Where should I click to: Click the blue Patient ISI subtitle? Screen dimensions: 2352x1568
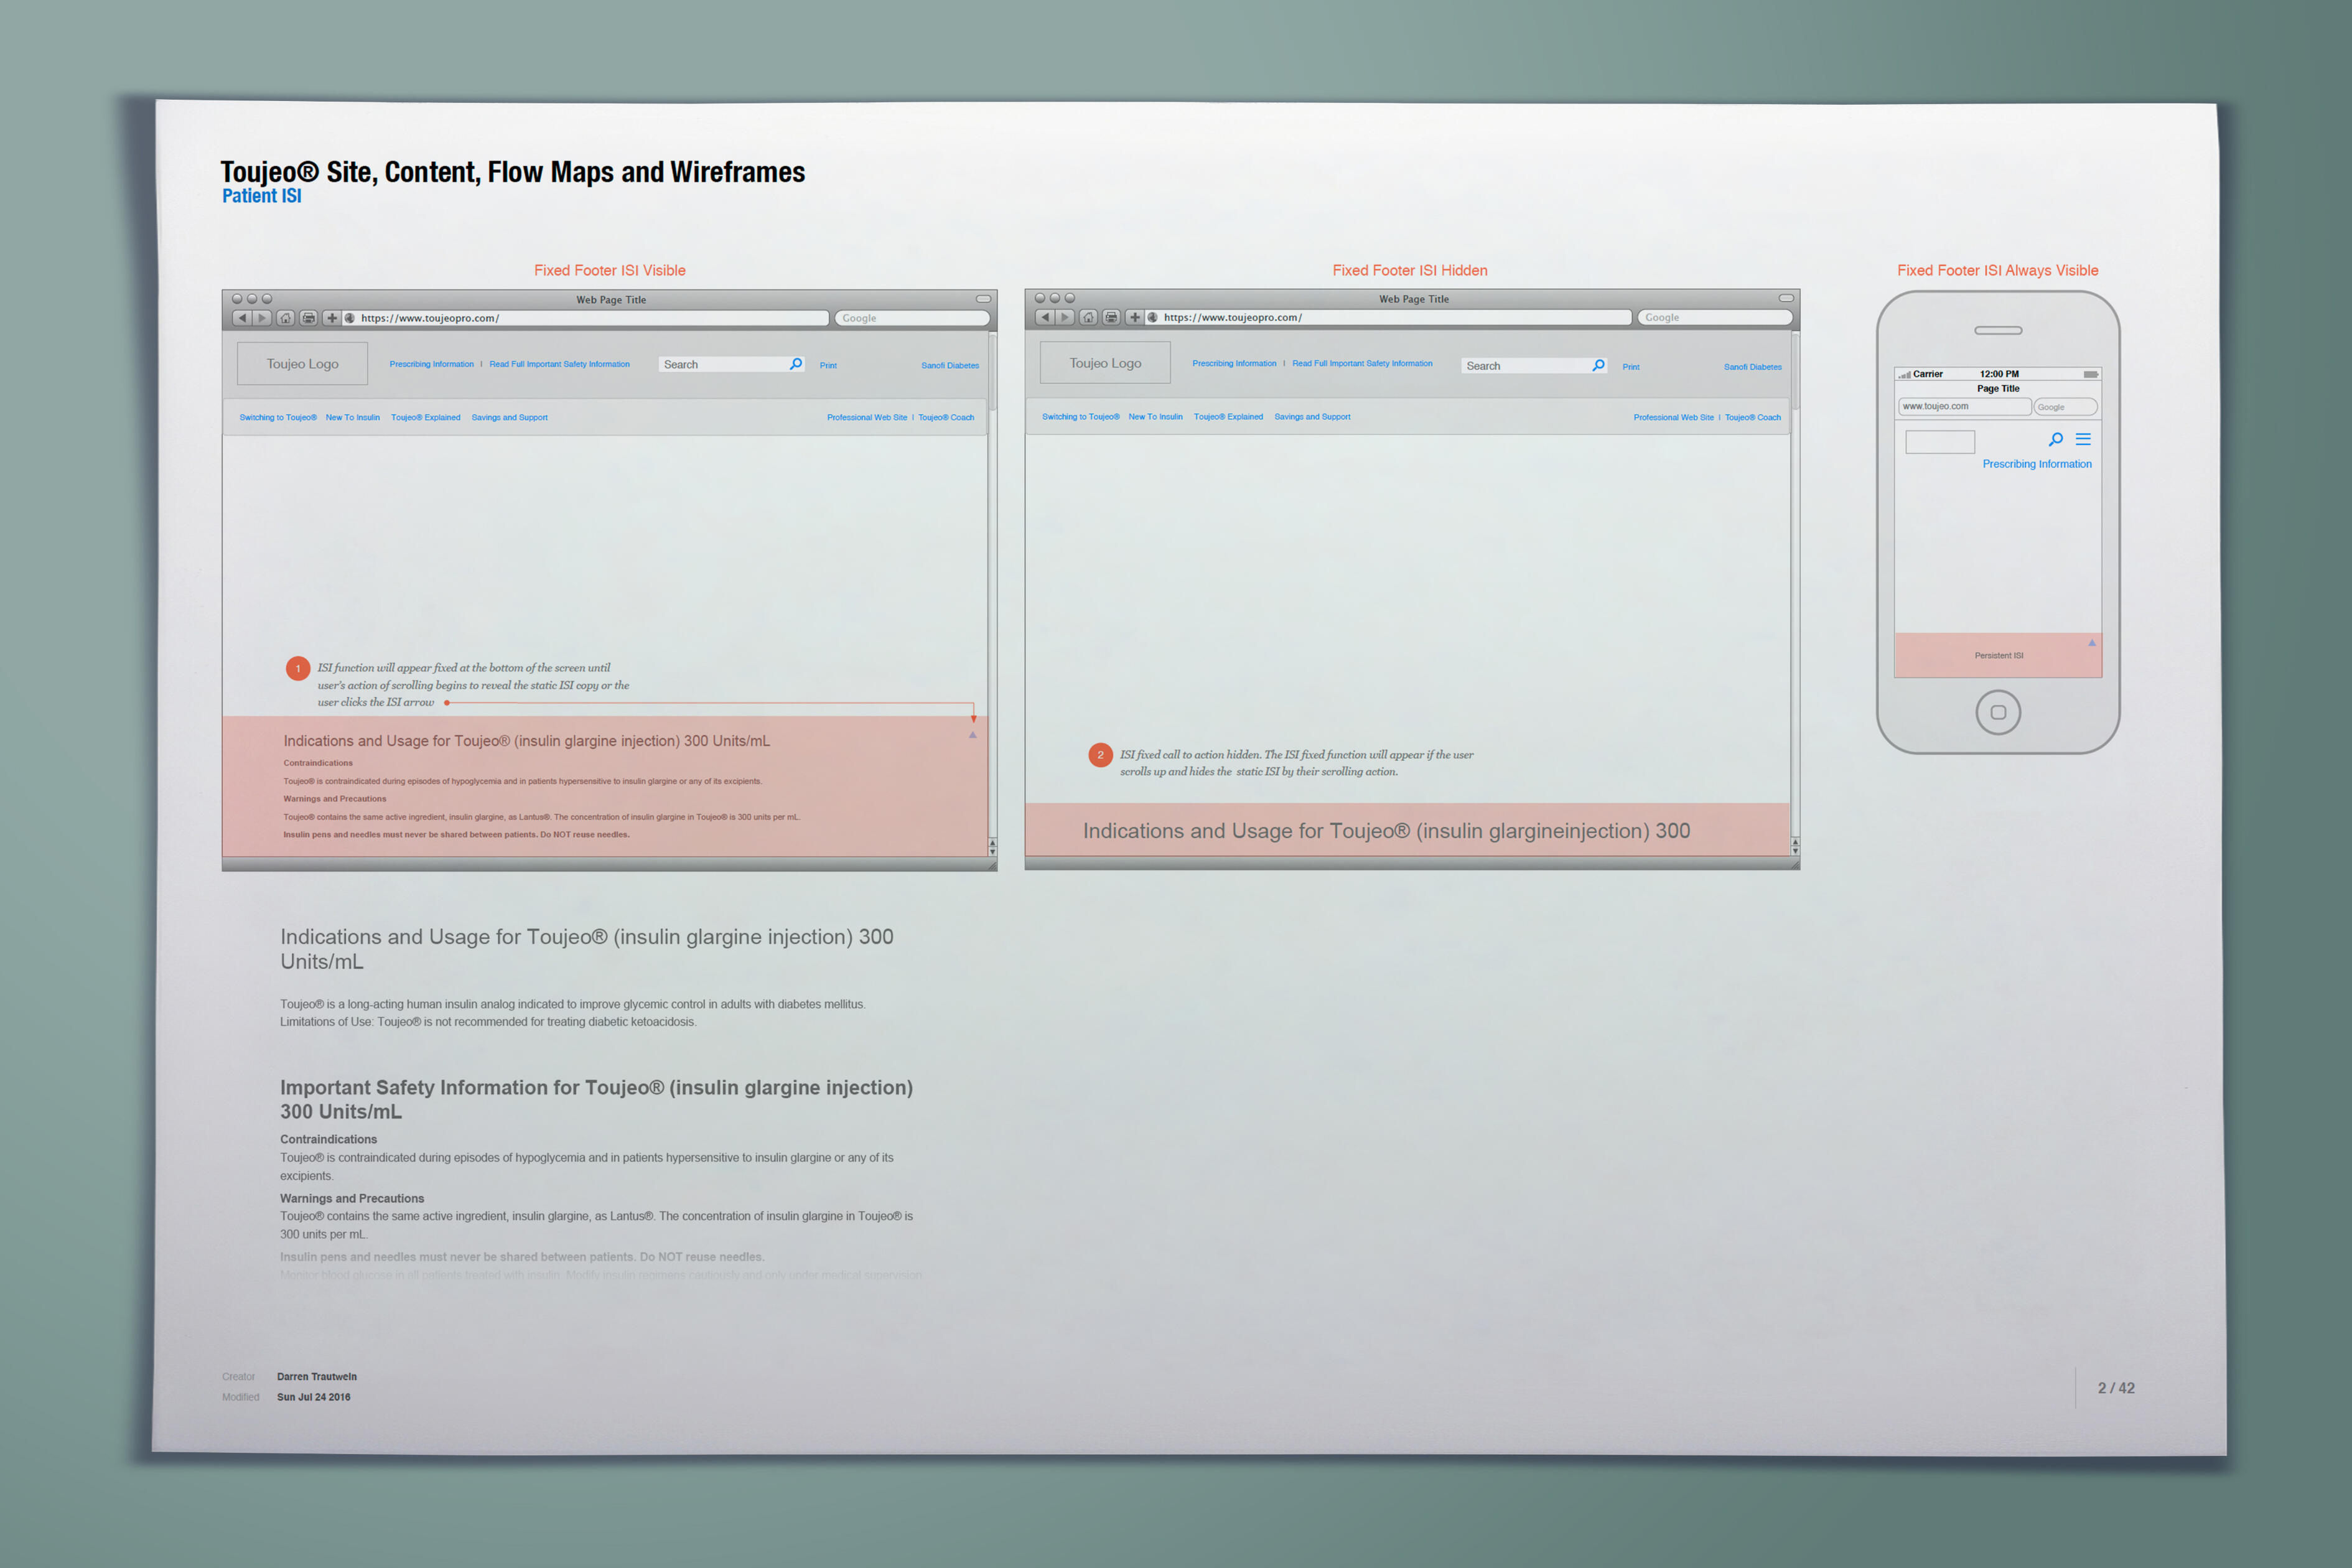coord(262,196)
